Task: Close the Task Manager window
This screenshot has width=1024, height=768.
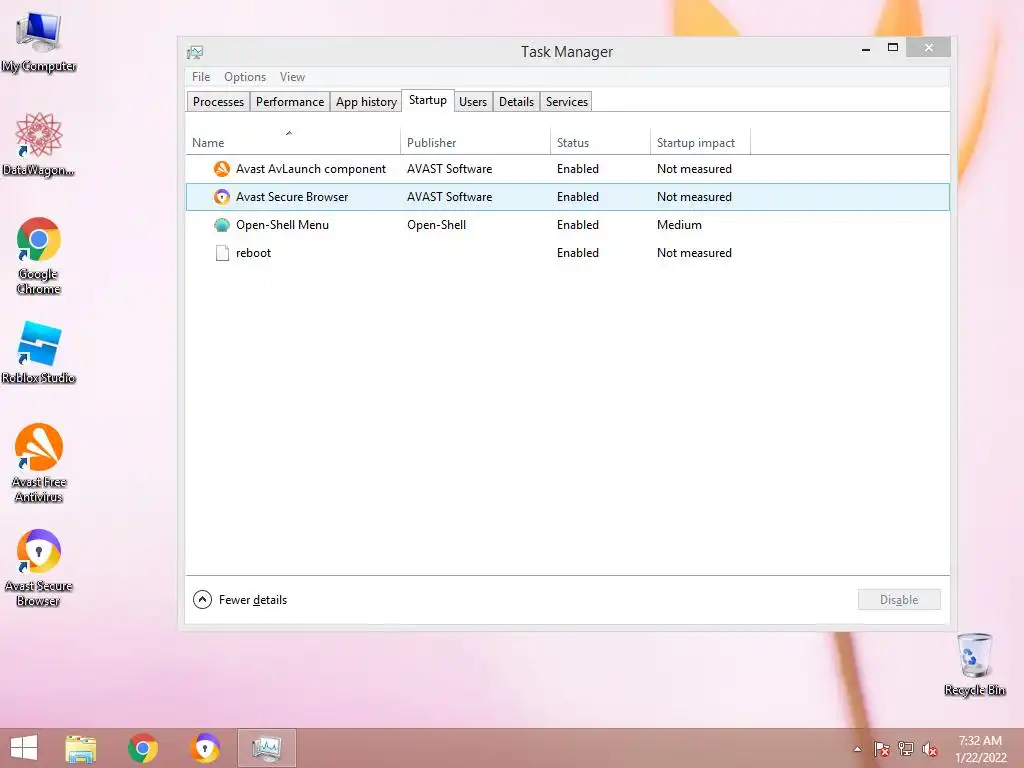Action: click(x=929, y=48)
